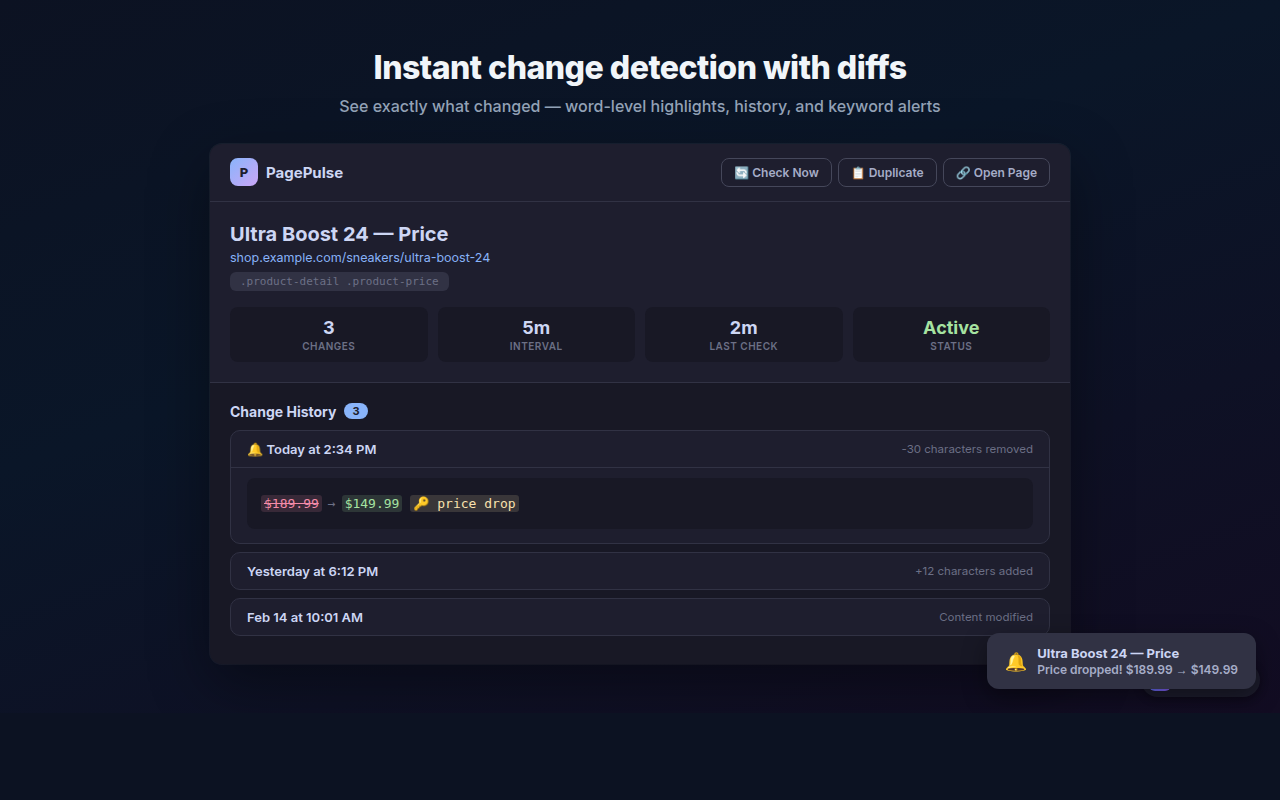Click the price drop keyword tag
1280x800 pixels.
click(464, 504)
